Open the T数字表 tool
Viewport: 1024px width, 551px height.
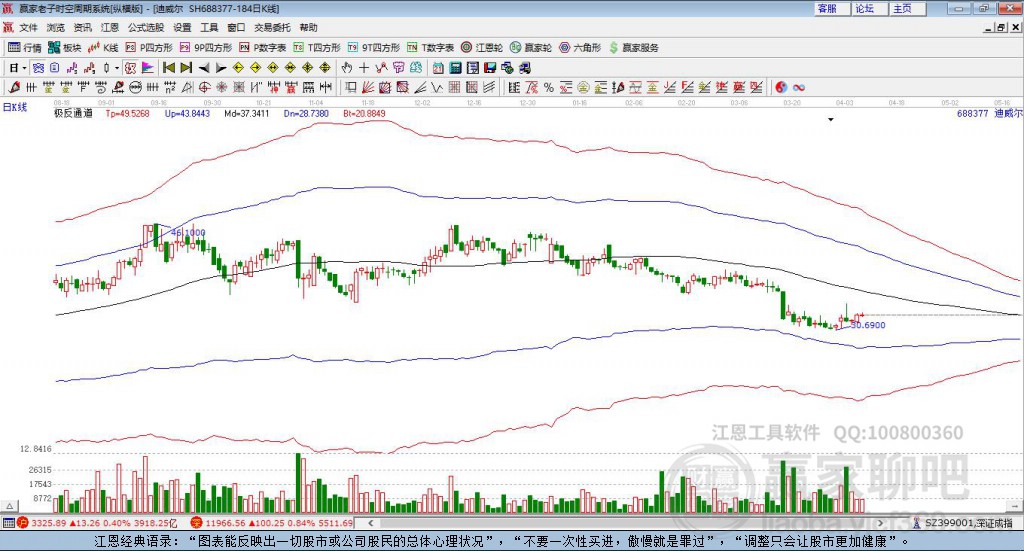[430, 48]
